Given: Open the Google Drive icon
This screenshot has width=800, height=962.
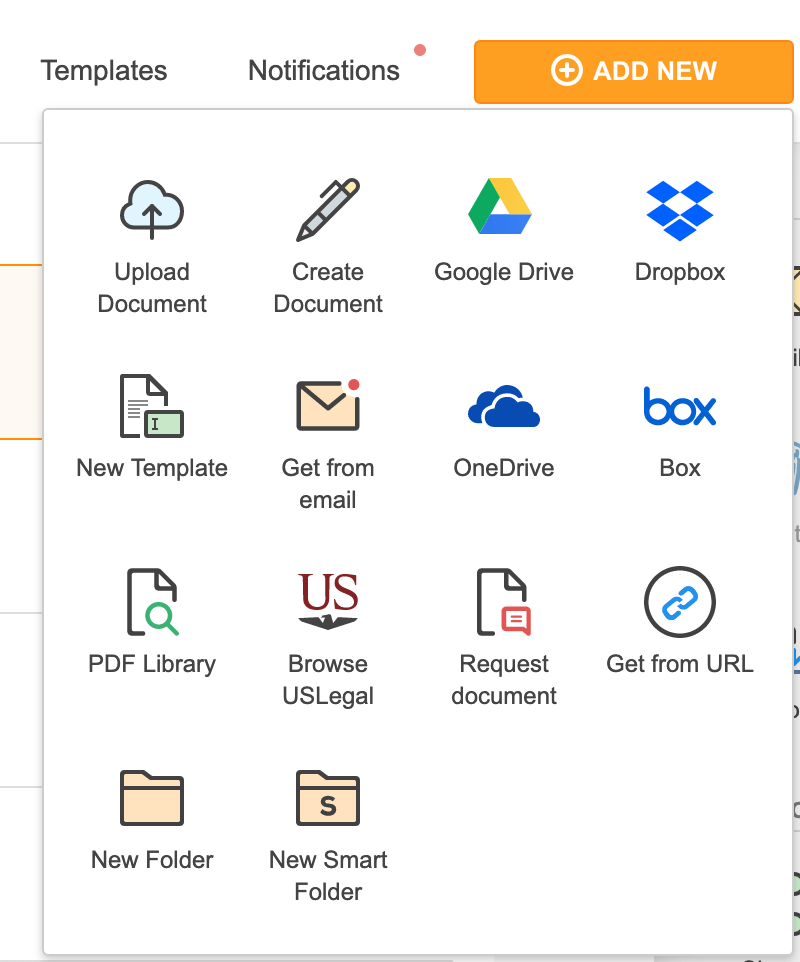Looking at the screenshot, I should [x=500, y=207].
